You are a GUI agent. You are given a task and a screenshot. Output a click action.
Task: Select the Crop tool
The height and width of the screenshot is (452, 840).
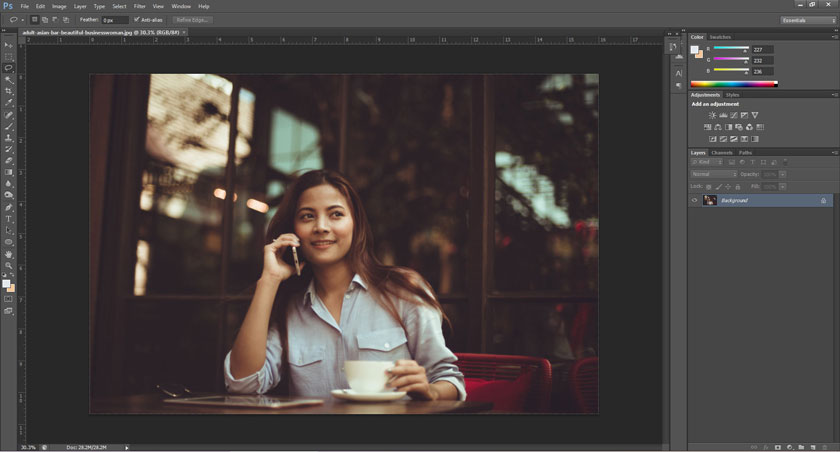click(x=9, y=91)
